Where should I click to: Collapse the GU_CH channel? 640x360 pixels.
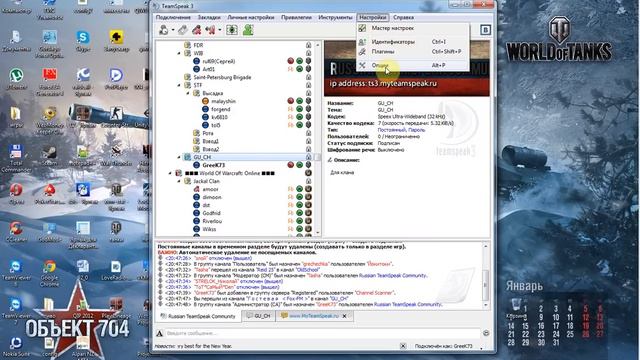pos(179,157)
